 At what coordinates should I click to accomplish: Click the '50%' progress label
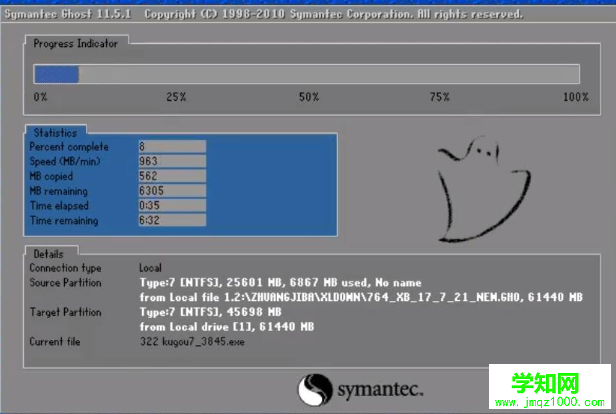coord(309,97)
